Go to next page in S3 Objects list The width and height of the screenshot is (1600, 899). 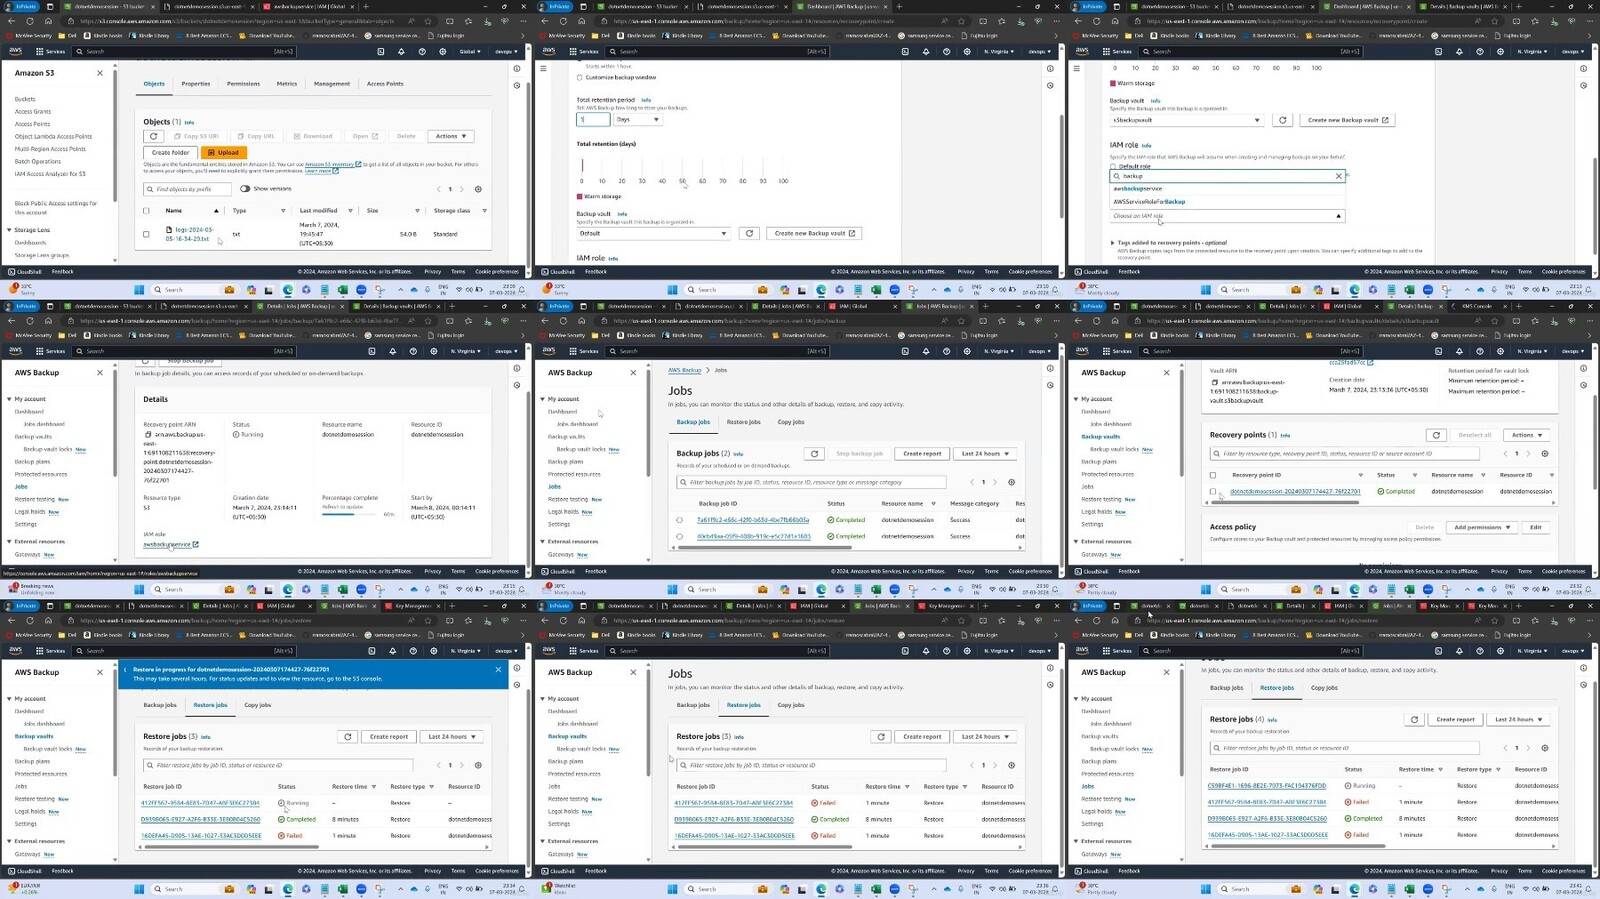tap(462, 189)
